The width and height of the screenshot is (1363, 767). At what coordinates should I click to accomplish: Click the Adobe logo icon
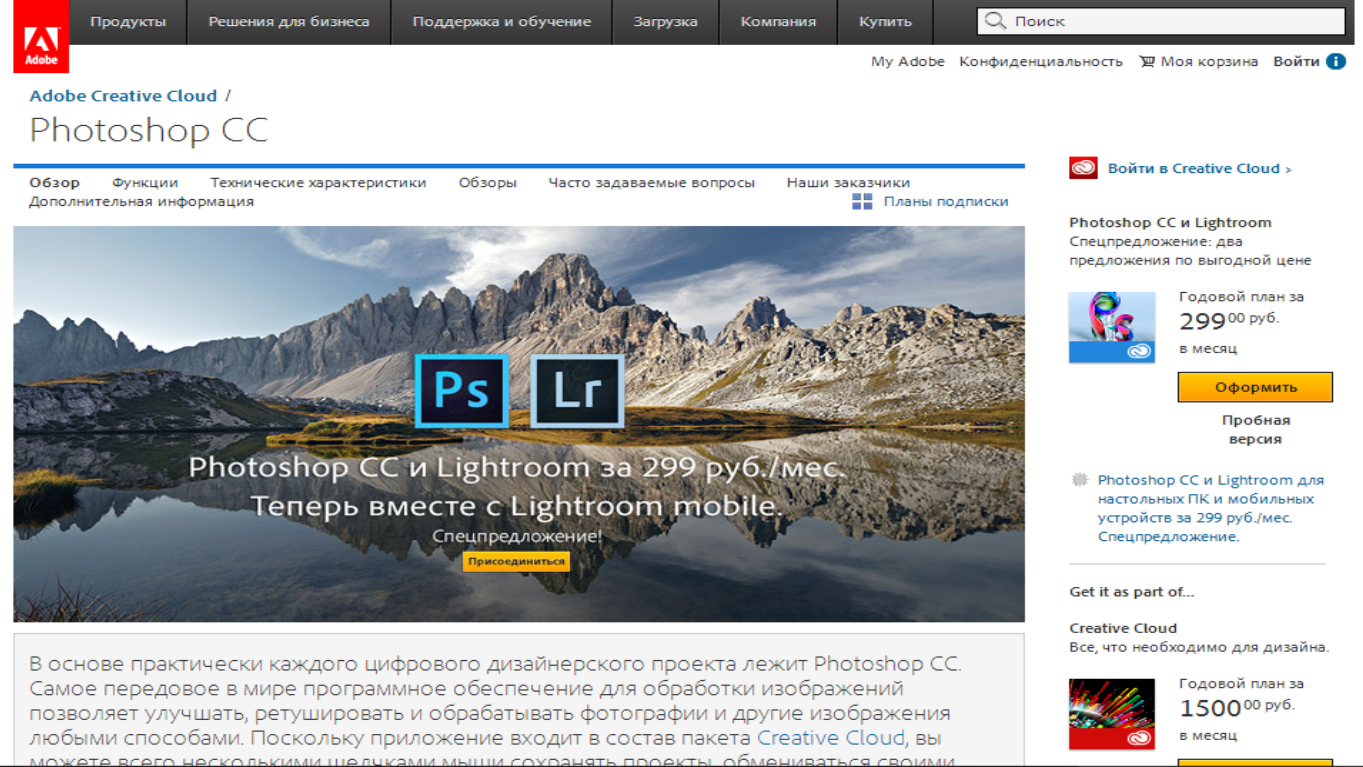pyautogui.click(x=41, y=37)
